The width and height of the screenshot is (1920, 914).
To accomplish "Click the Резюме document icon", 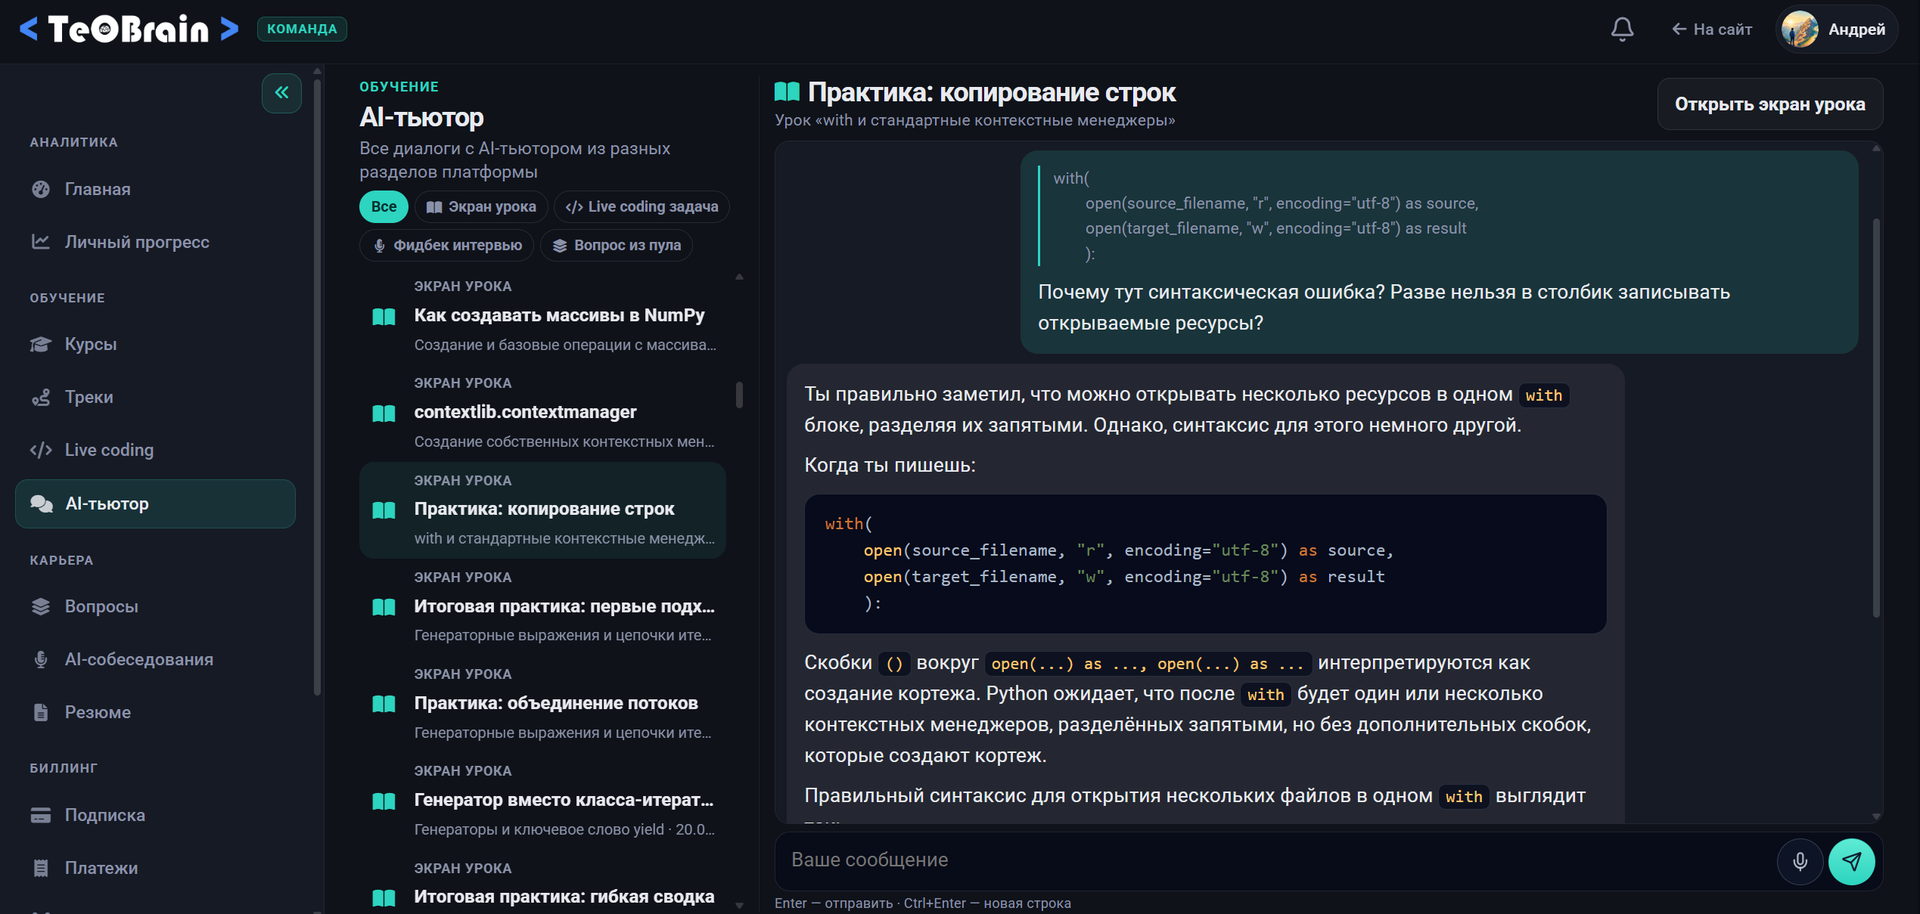I will (x=41, y=712).
